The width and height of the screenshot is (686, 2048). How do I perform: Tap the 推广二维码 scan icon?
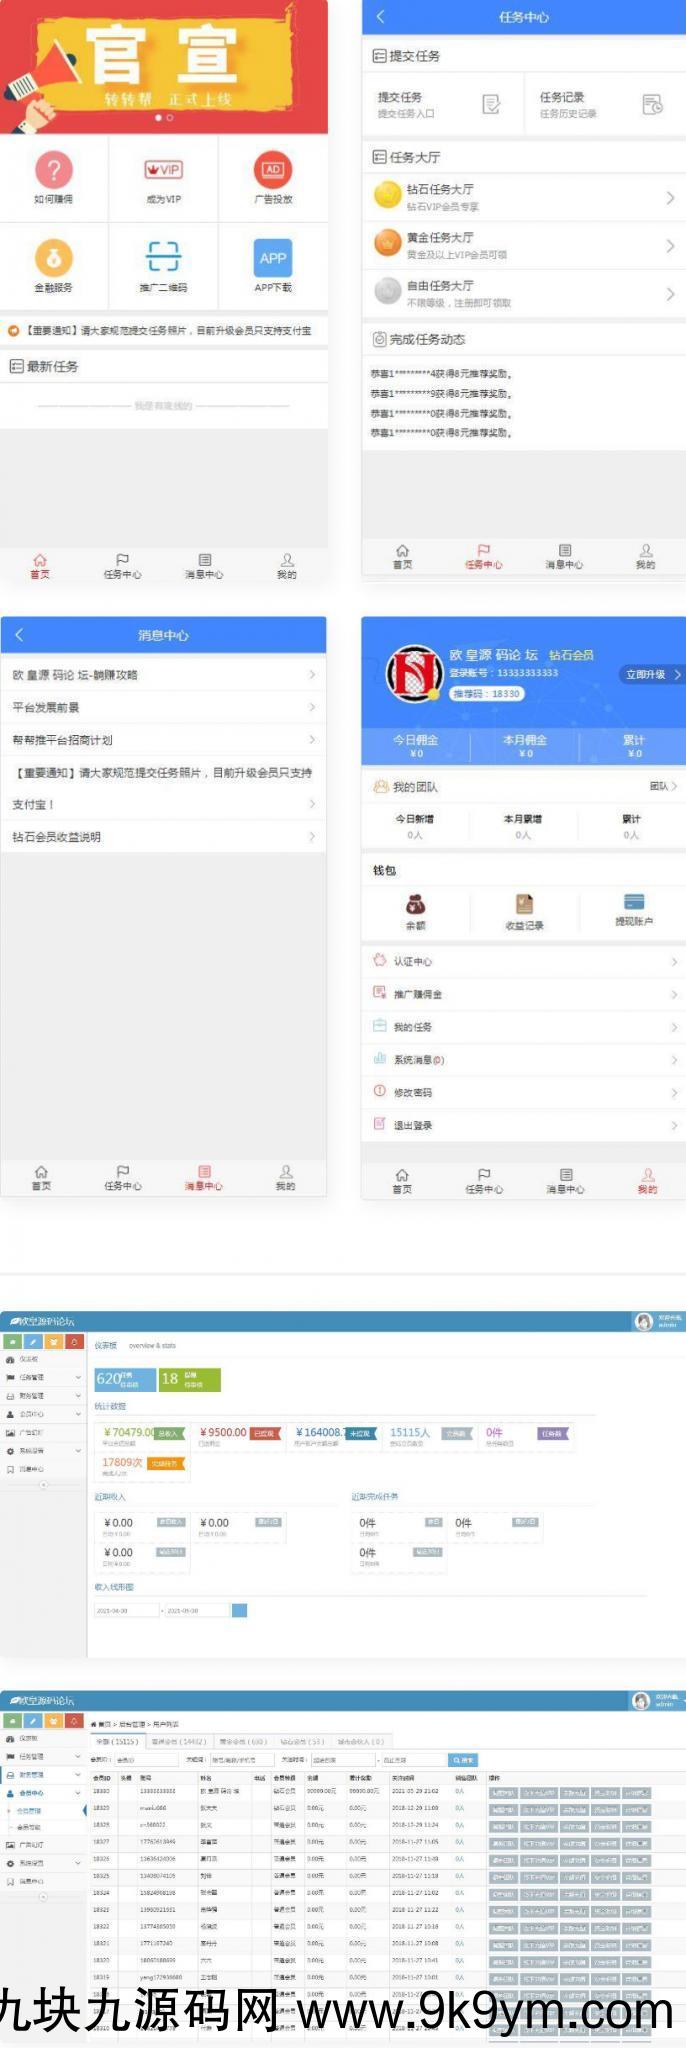click(164, 257)
